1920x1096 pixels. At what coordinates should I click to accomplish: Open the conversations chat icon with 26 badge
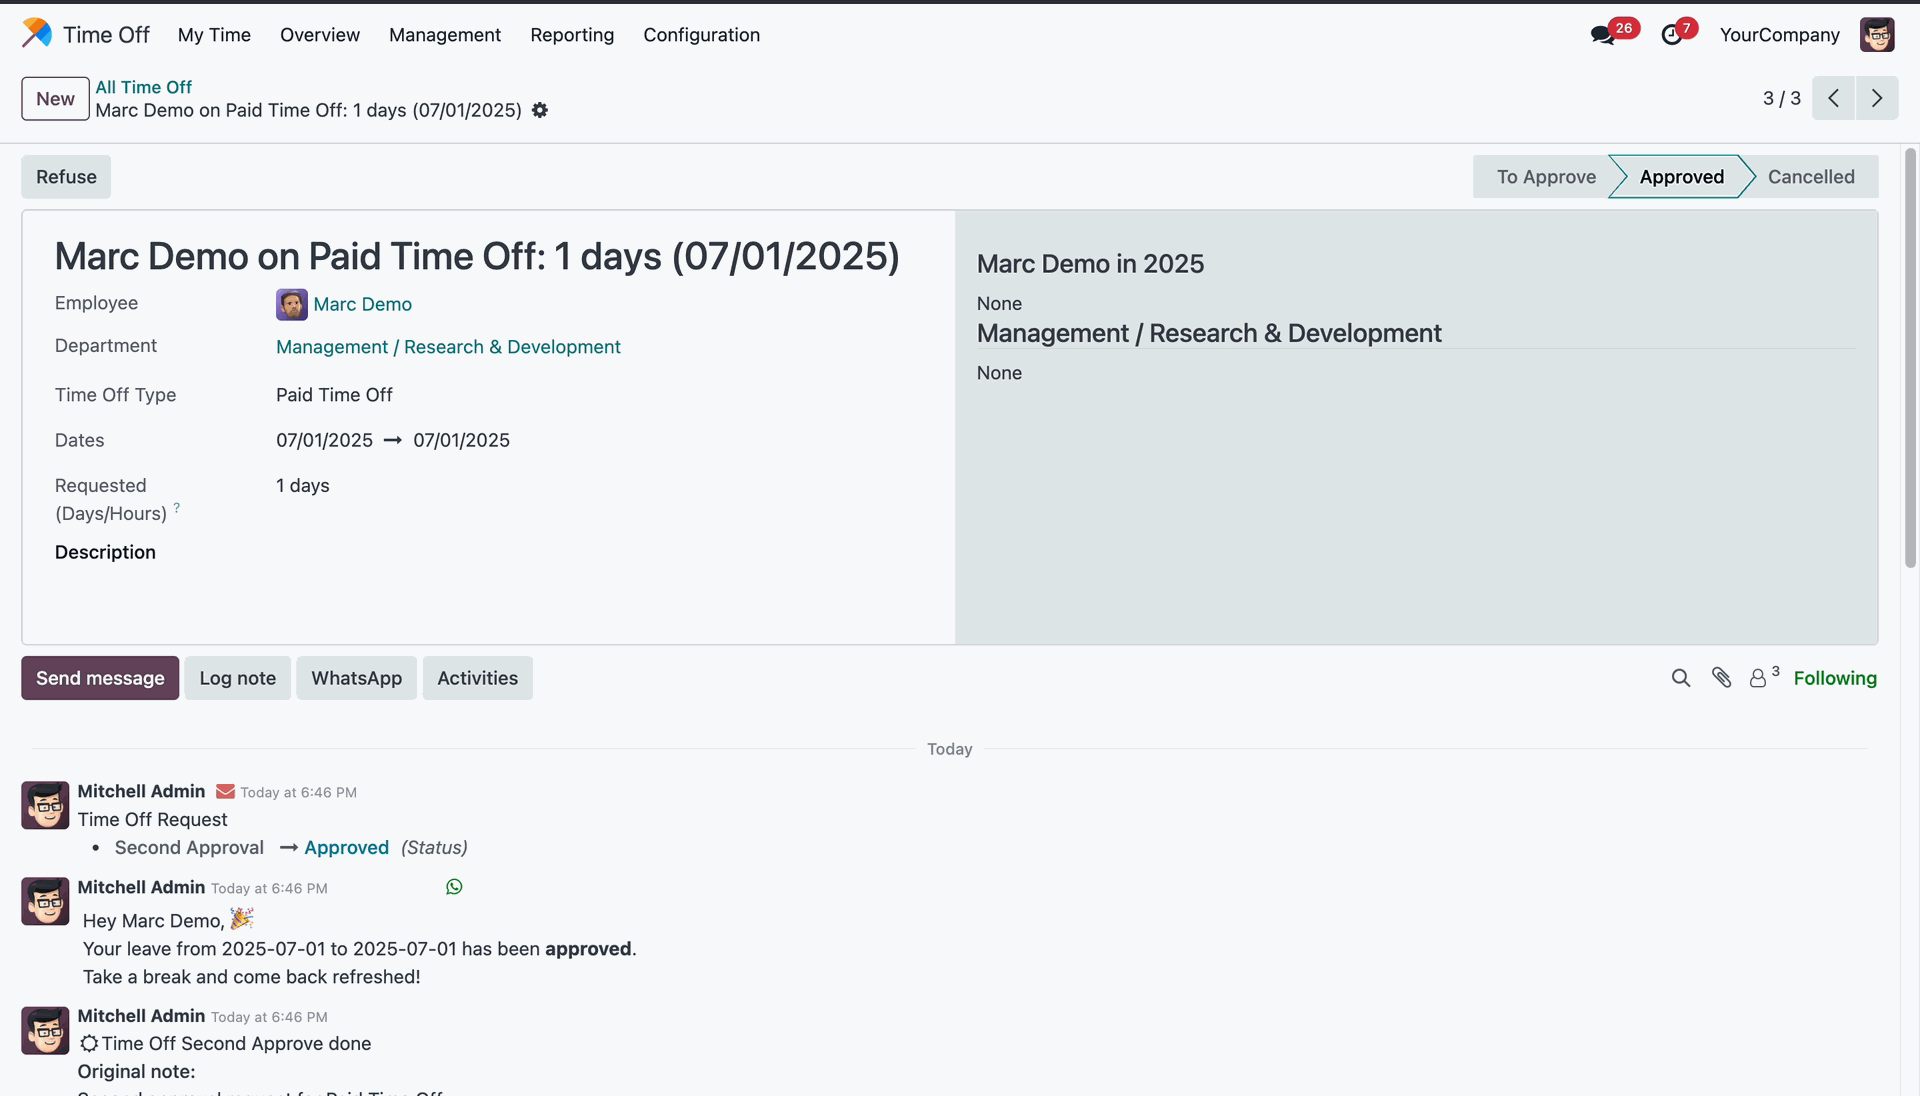click(1603, 35)
